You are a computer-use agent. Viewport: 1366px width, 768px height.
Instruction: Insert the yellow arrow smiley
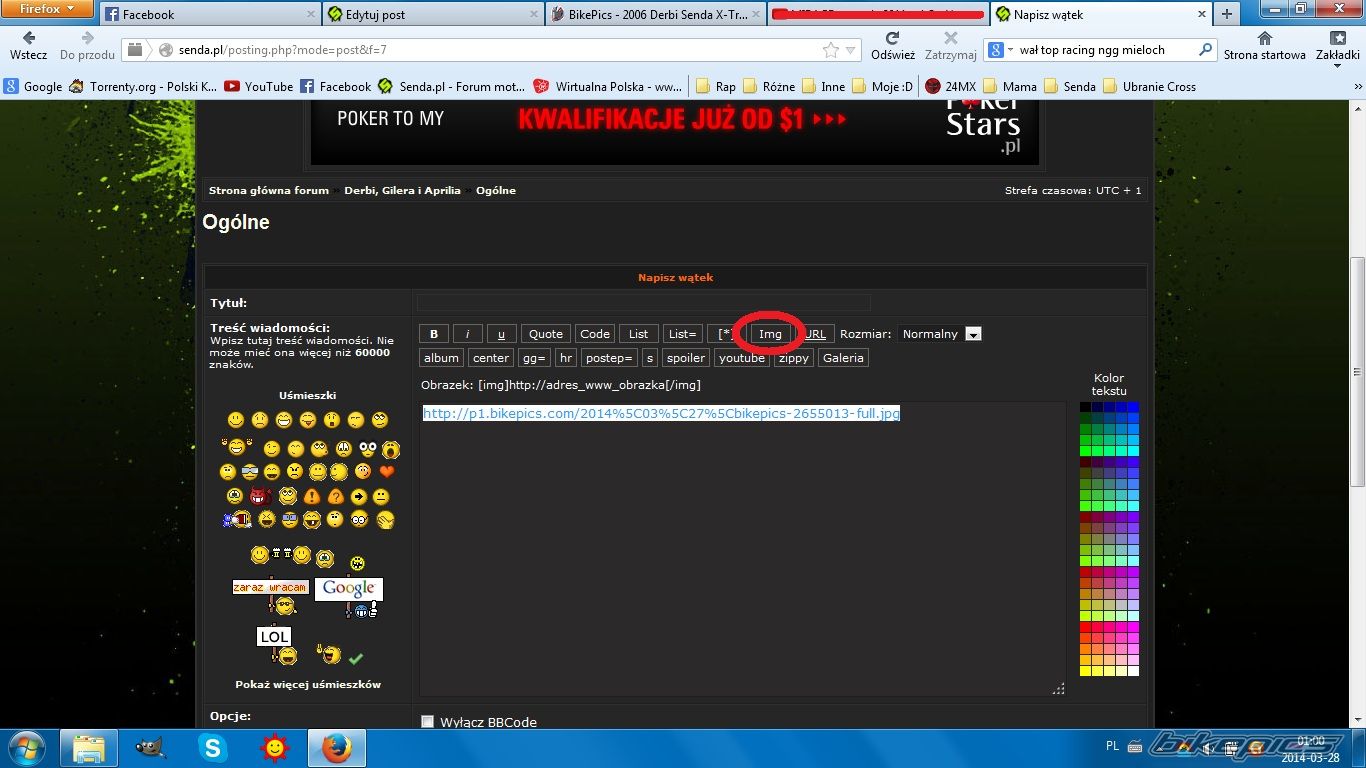359,496
